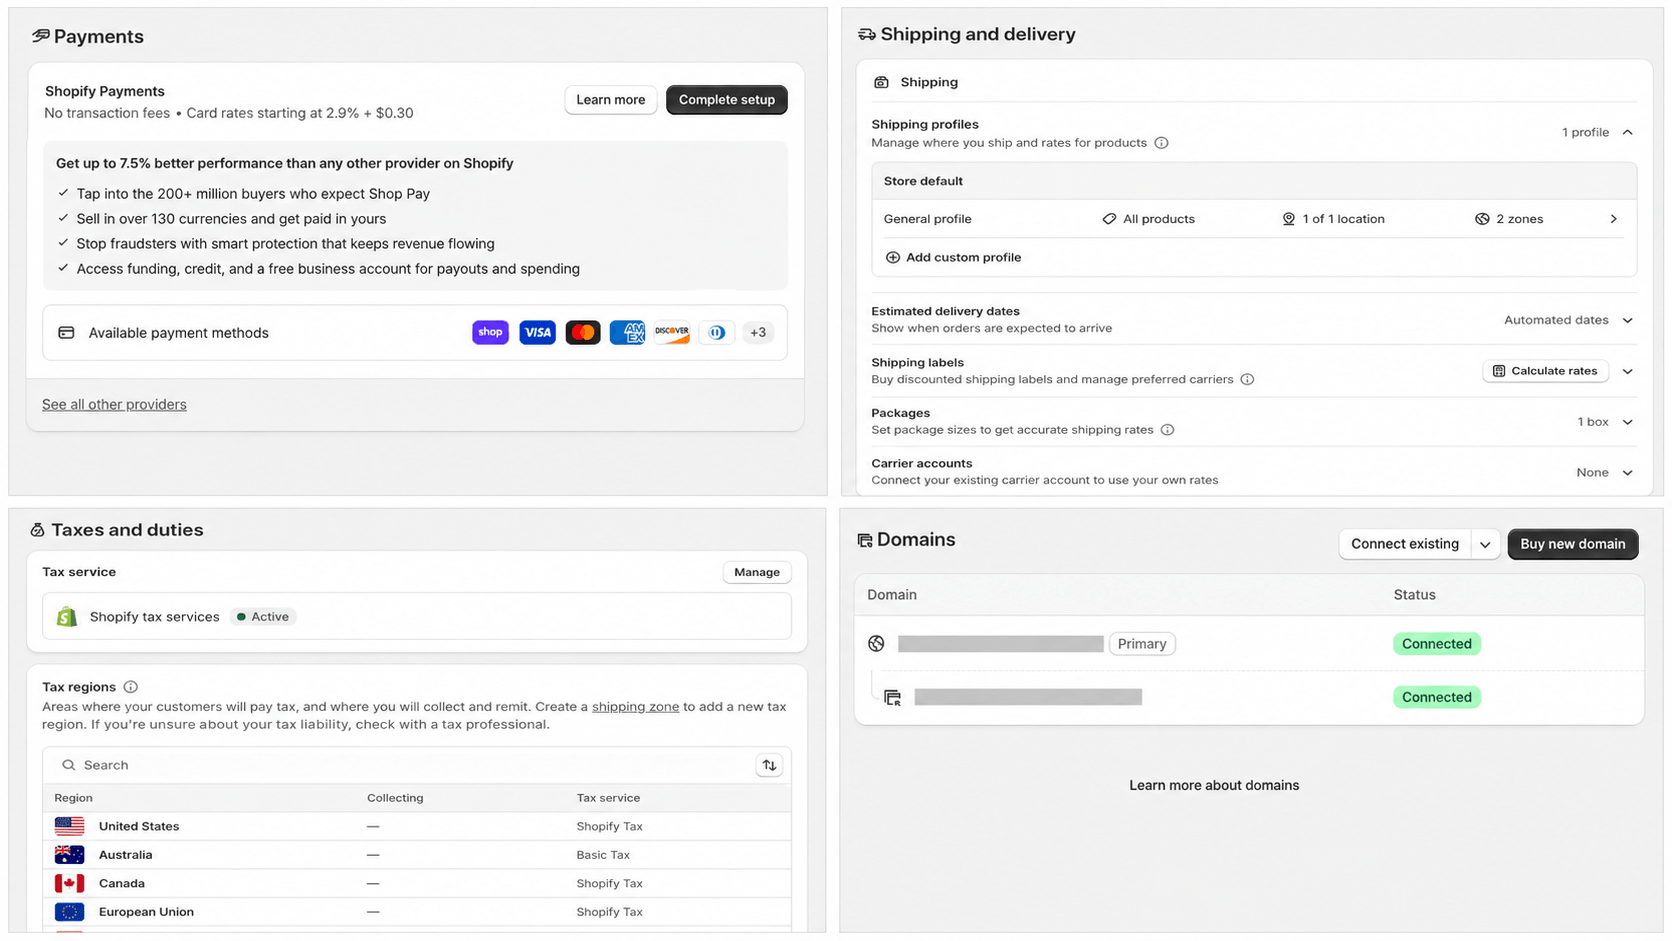Screen dimensions: 1672x941
Task: Select the United States tax region row
Action: click(x=417, y=826)
